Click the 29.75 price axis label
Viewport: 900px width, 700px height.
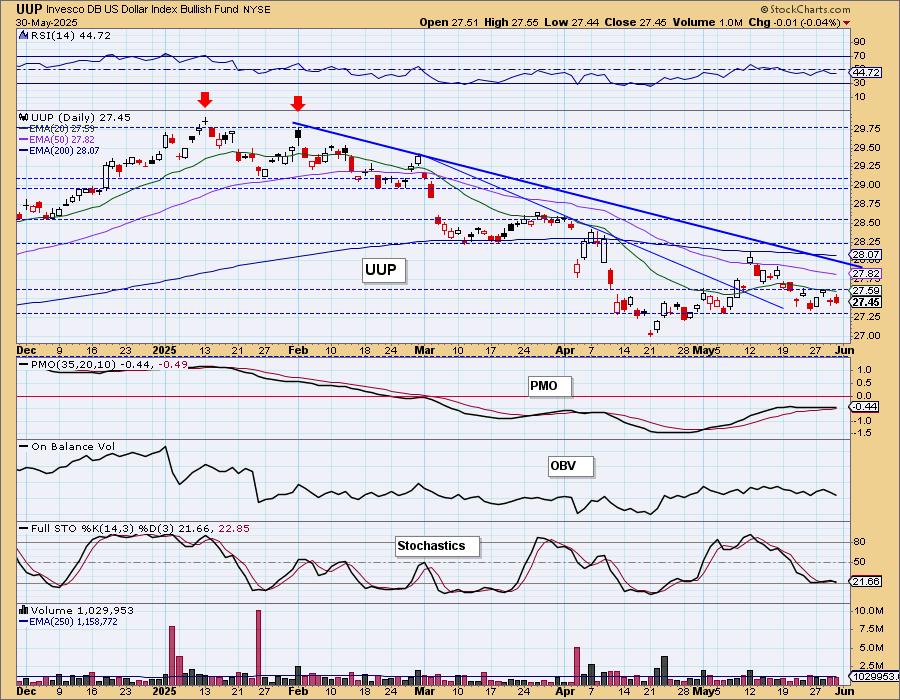(867, 129)
